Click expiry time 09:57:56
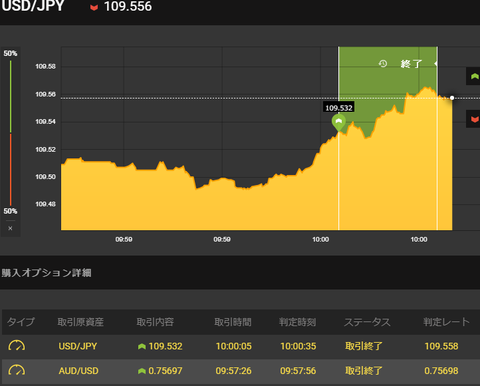The height and width of the screenshot is (386, 480). tap(298, 371)
